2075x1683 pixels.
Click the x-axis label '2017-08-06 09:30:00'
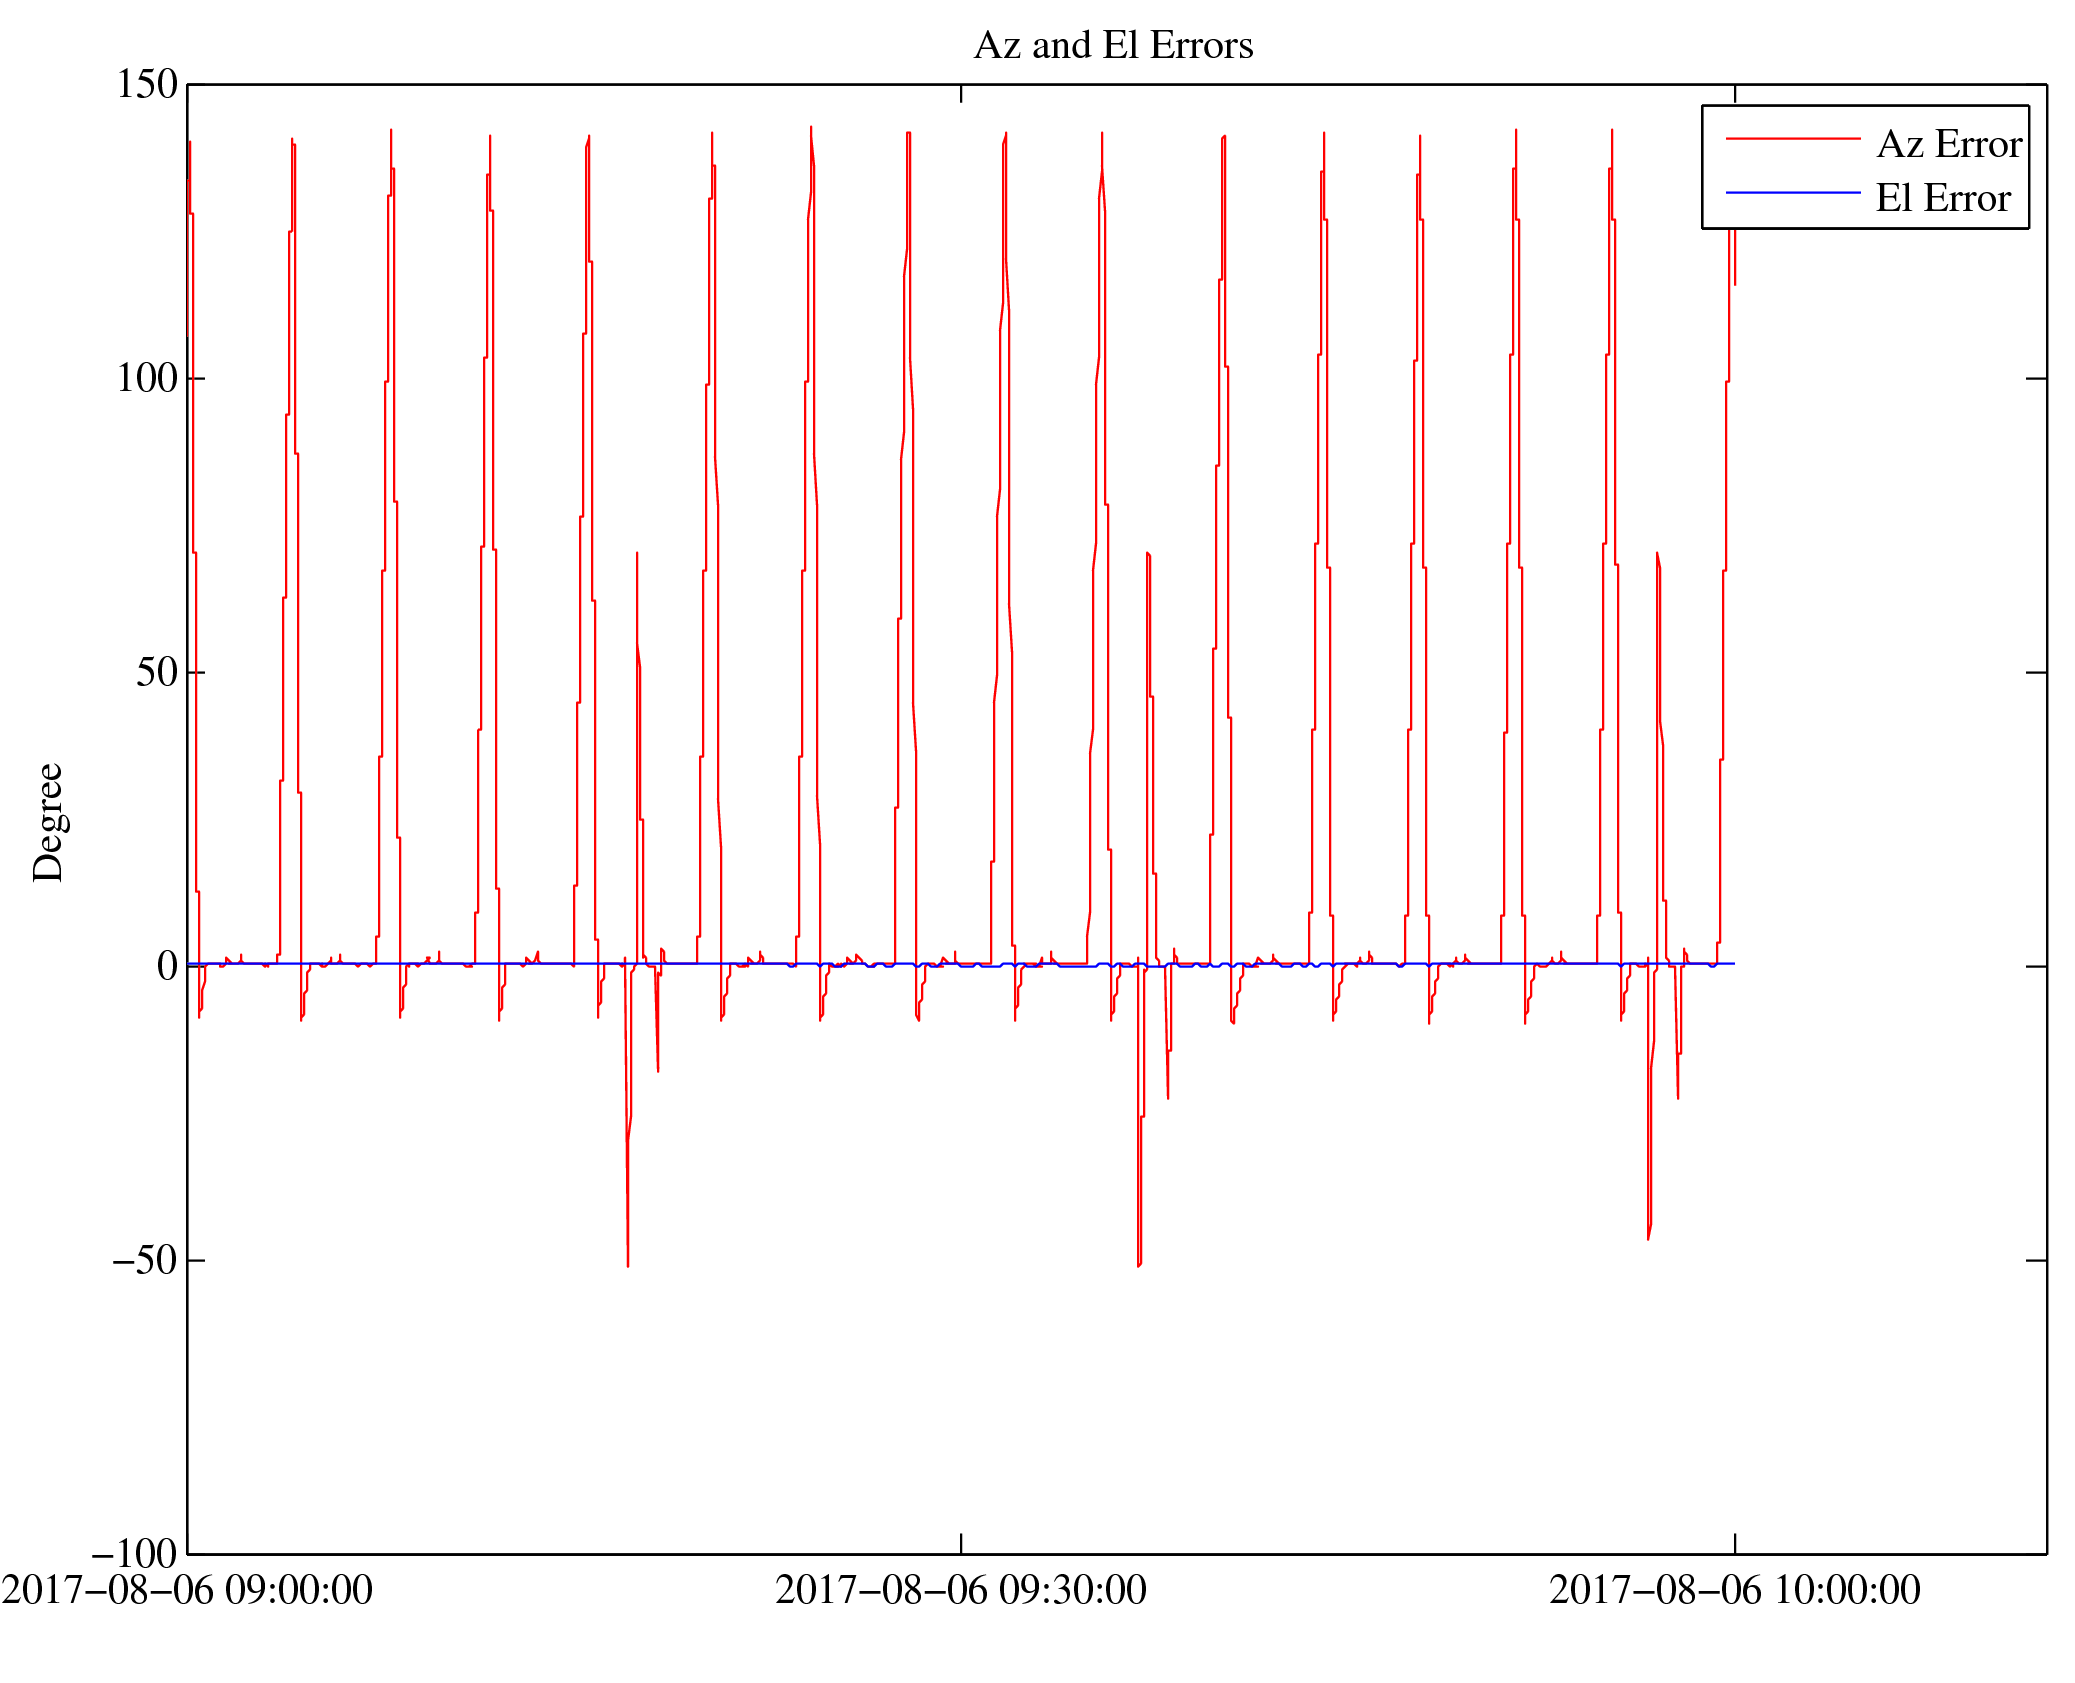[x=961, y=1590]
